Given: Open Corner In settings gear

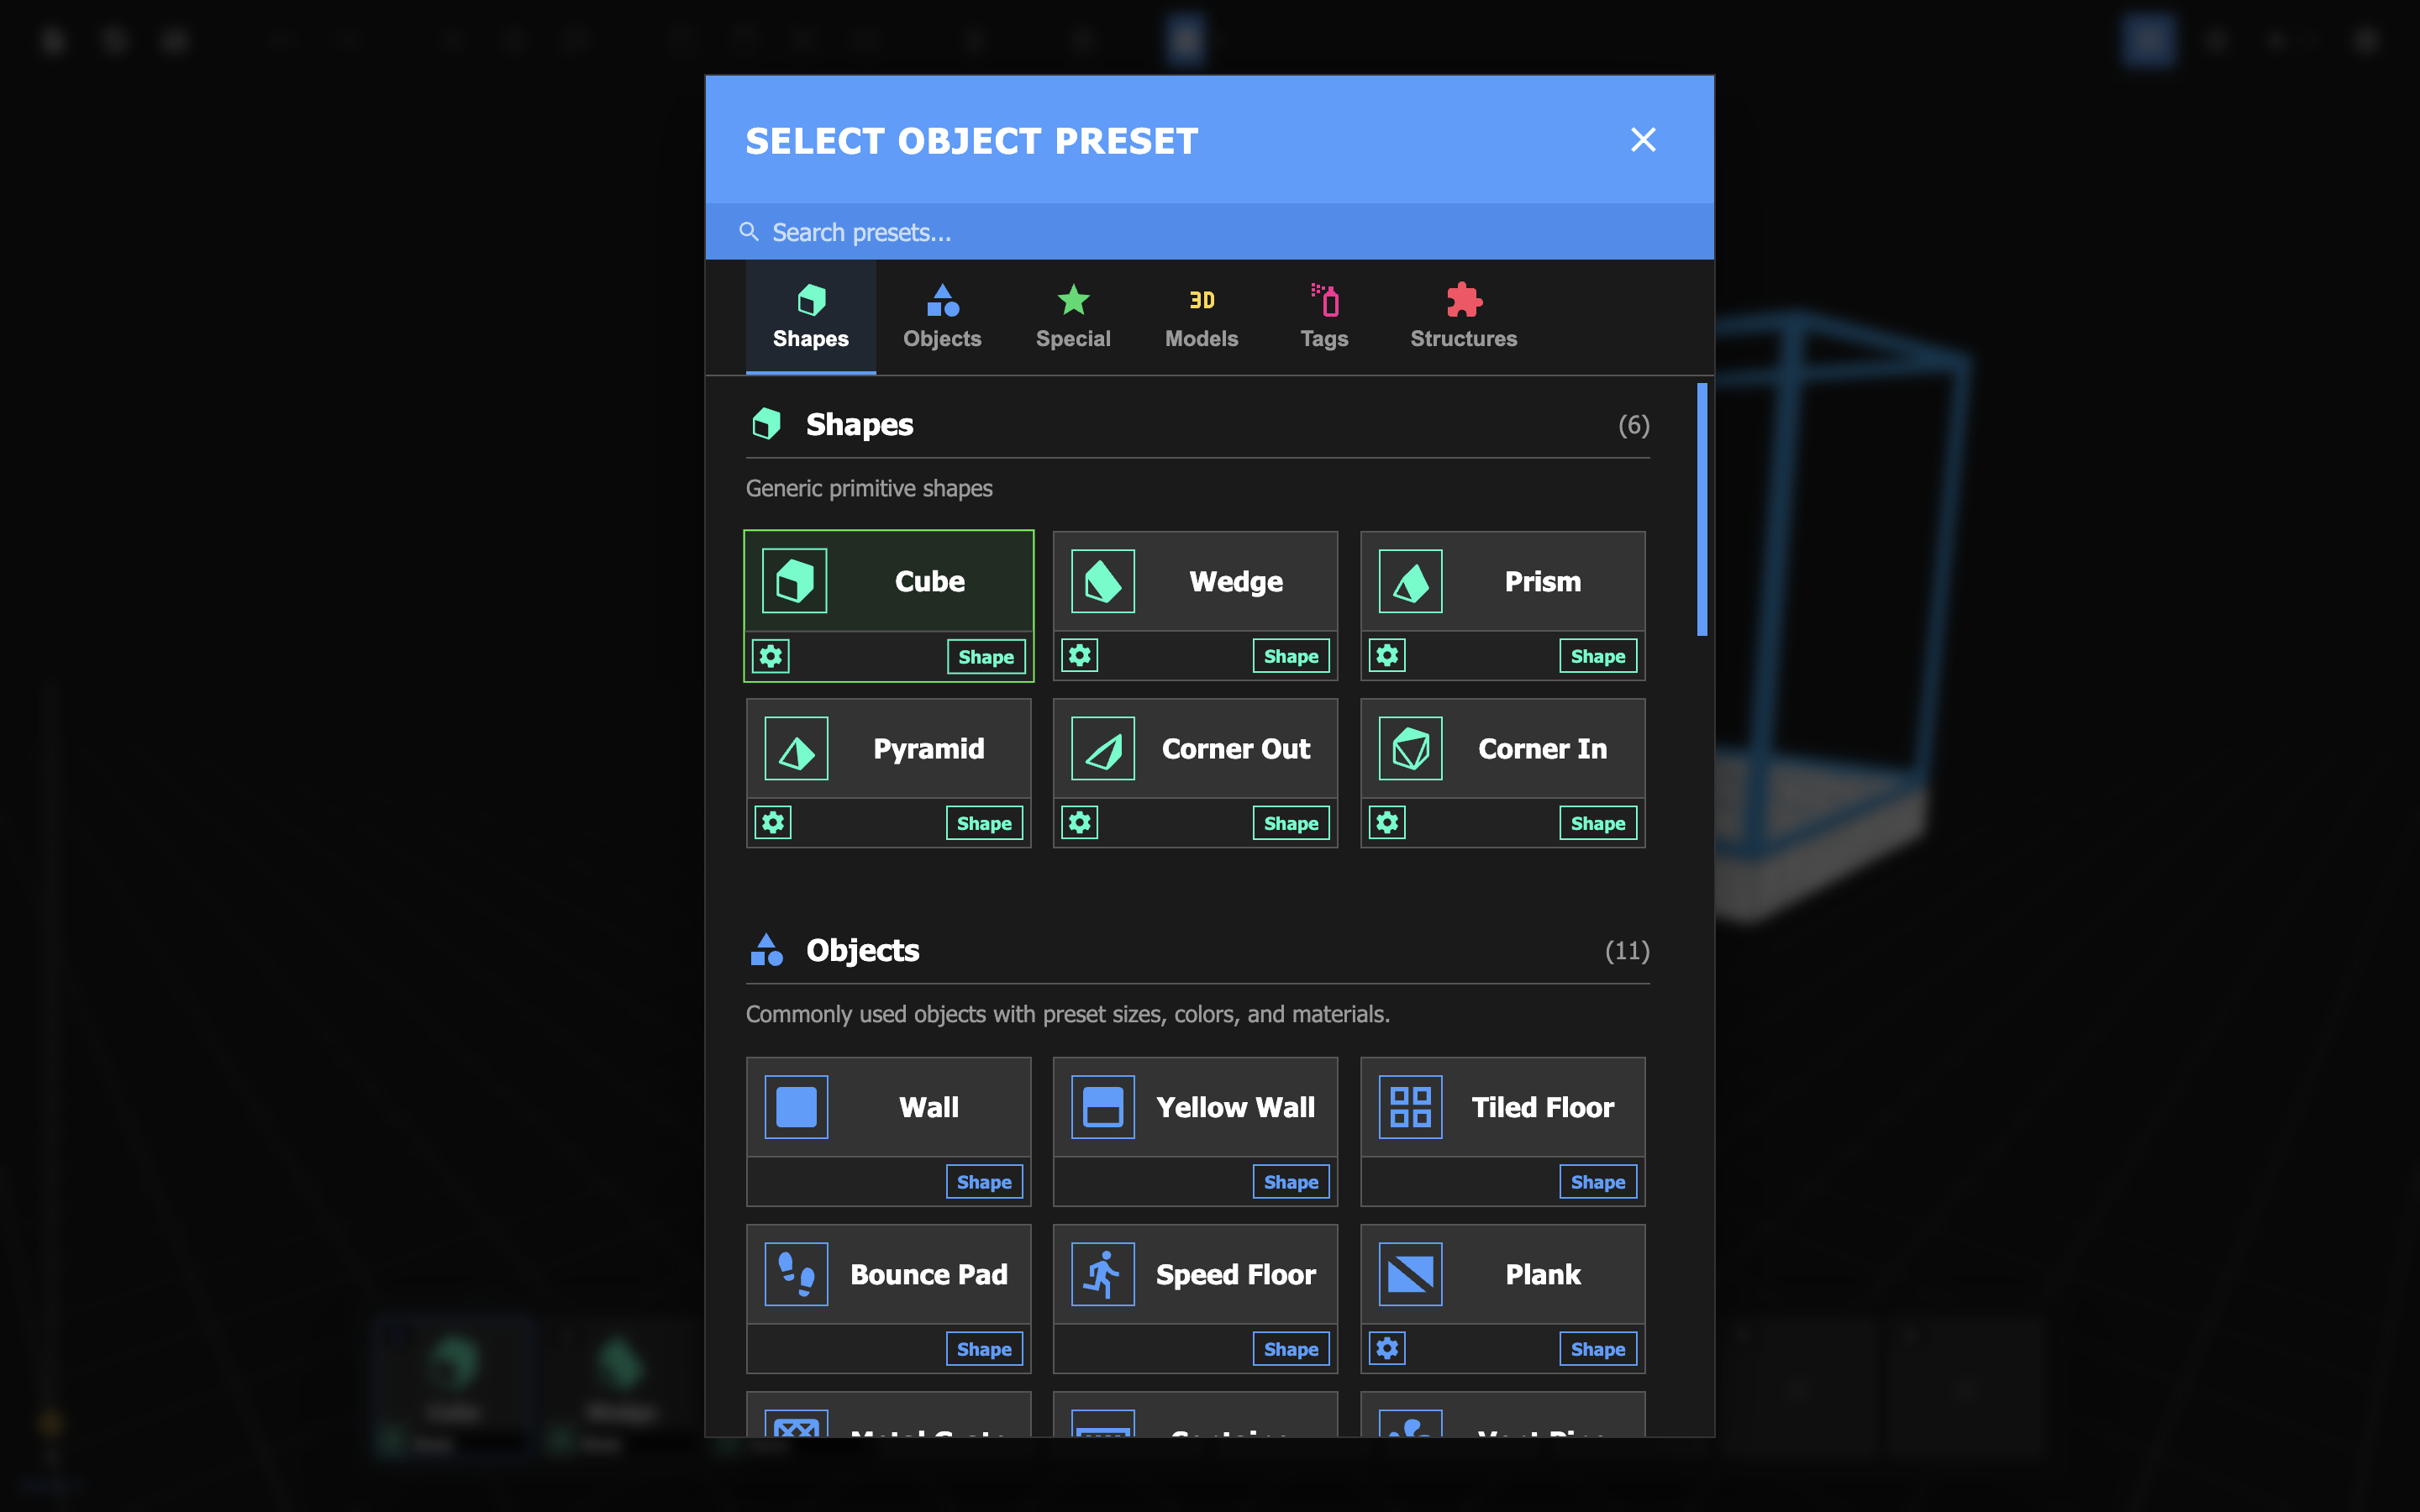Looking at the screenshot, I should [x=1387, y=823].
